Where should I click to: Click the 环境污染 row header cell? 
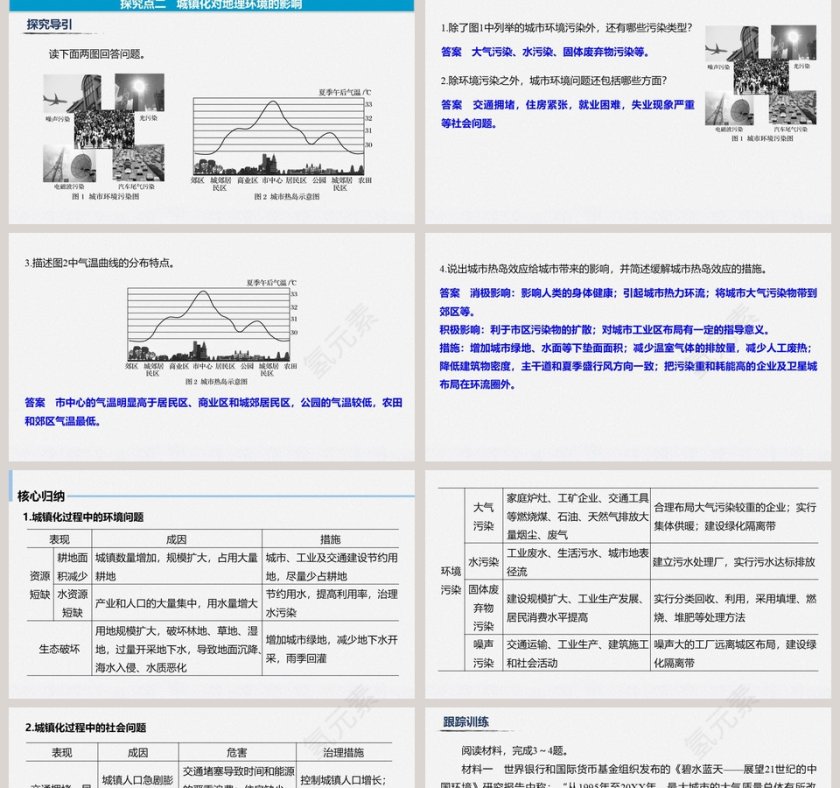tap(451, 579)
